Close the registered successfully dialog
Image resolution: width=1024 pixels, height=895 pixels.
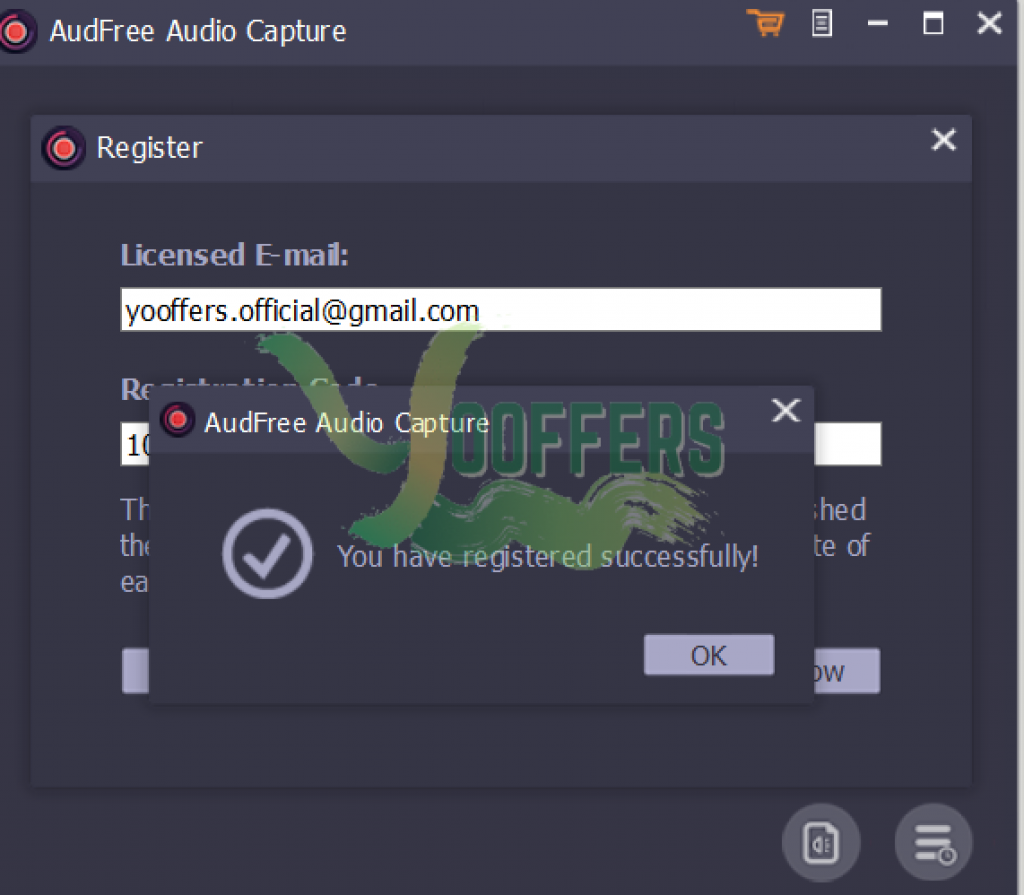coord(786,411)
